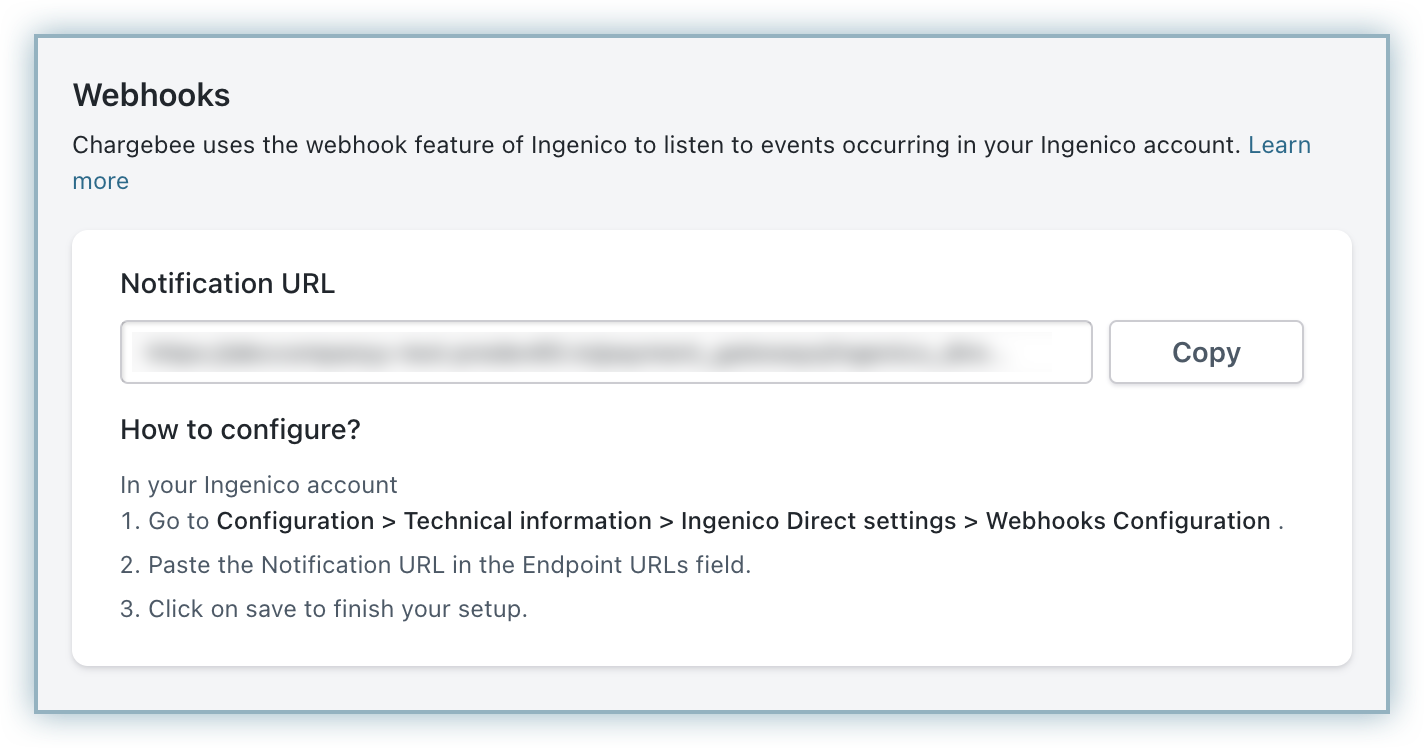Click the bold Webhooks Configuration text
1424x748 pixels.
point(1128,521)
